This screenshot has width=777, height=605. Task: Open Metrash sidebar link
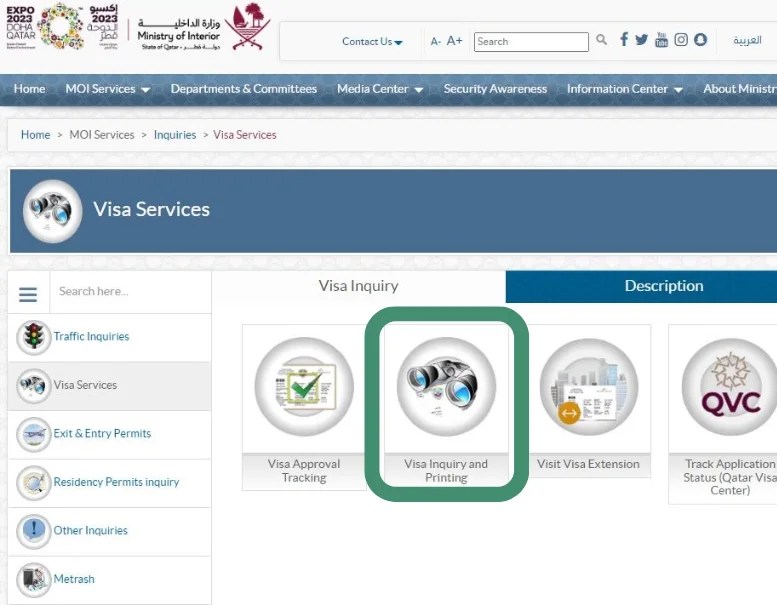pos(74,579)
